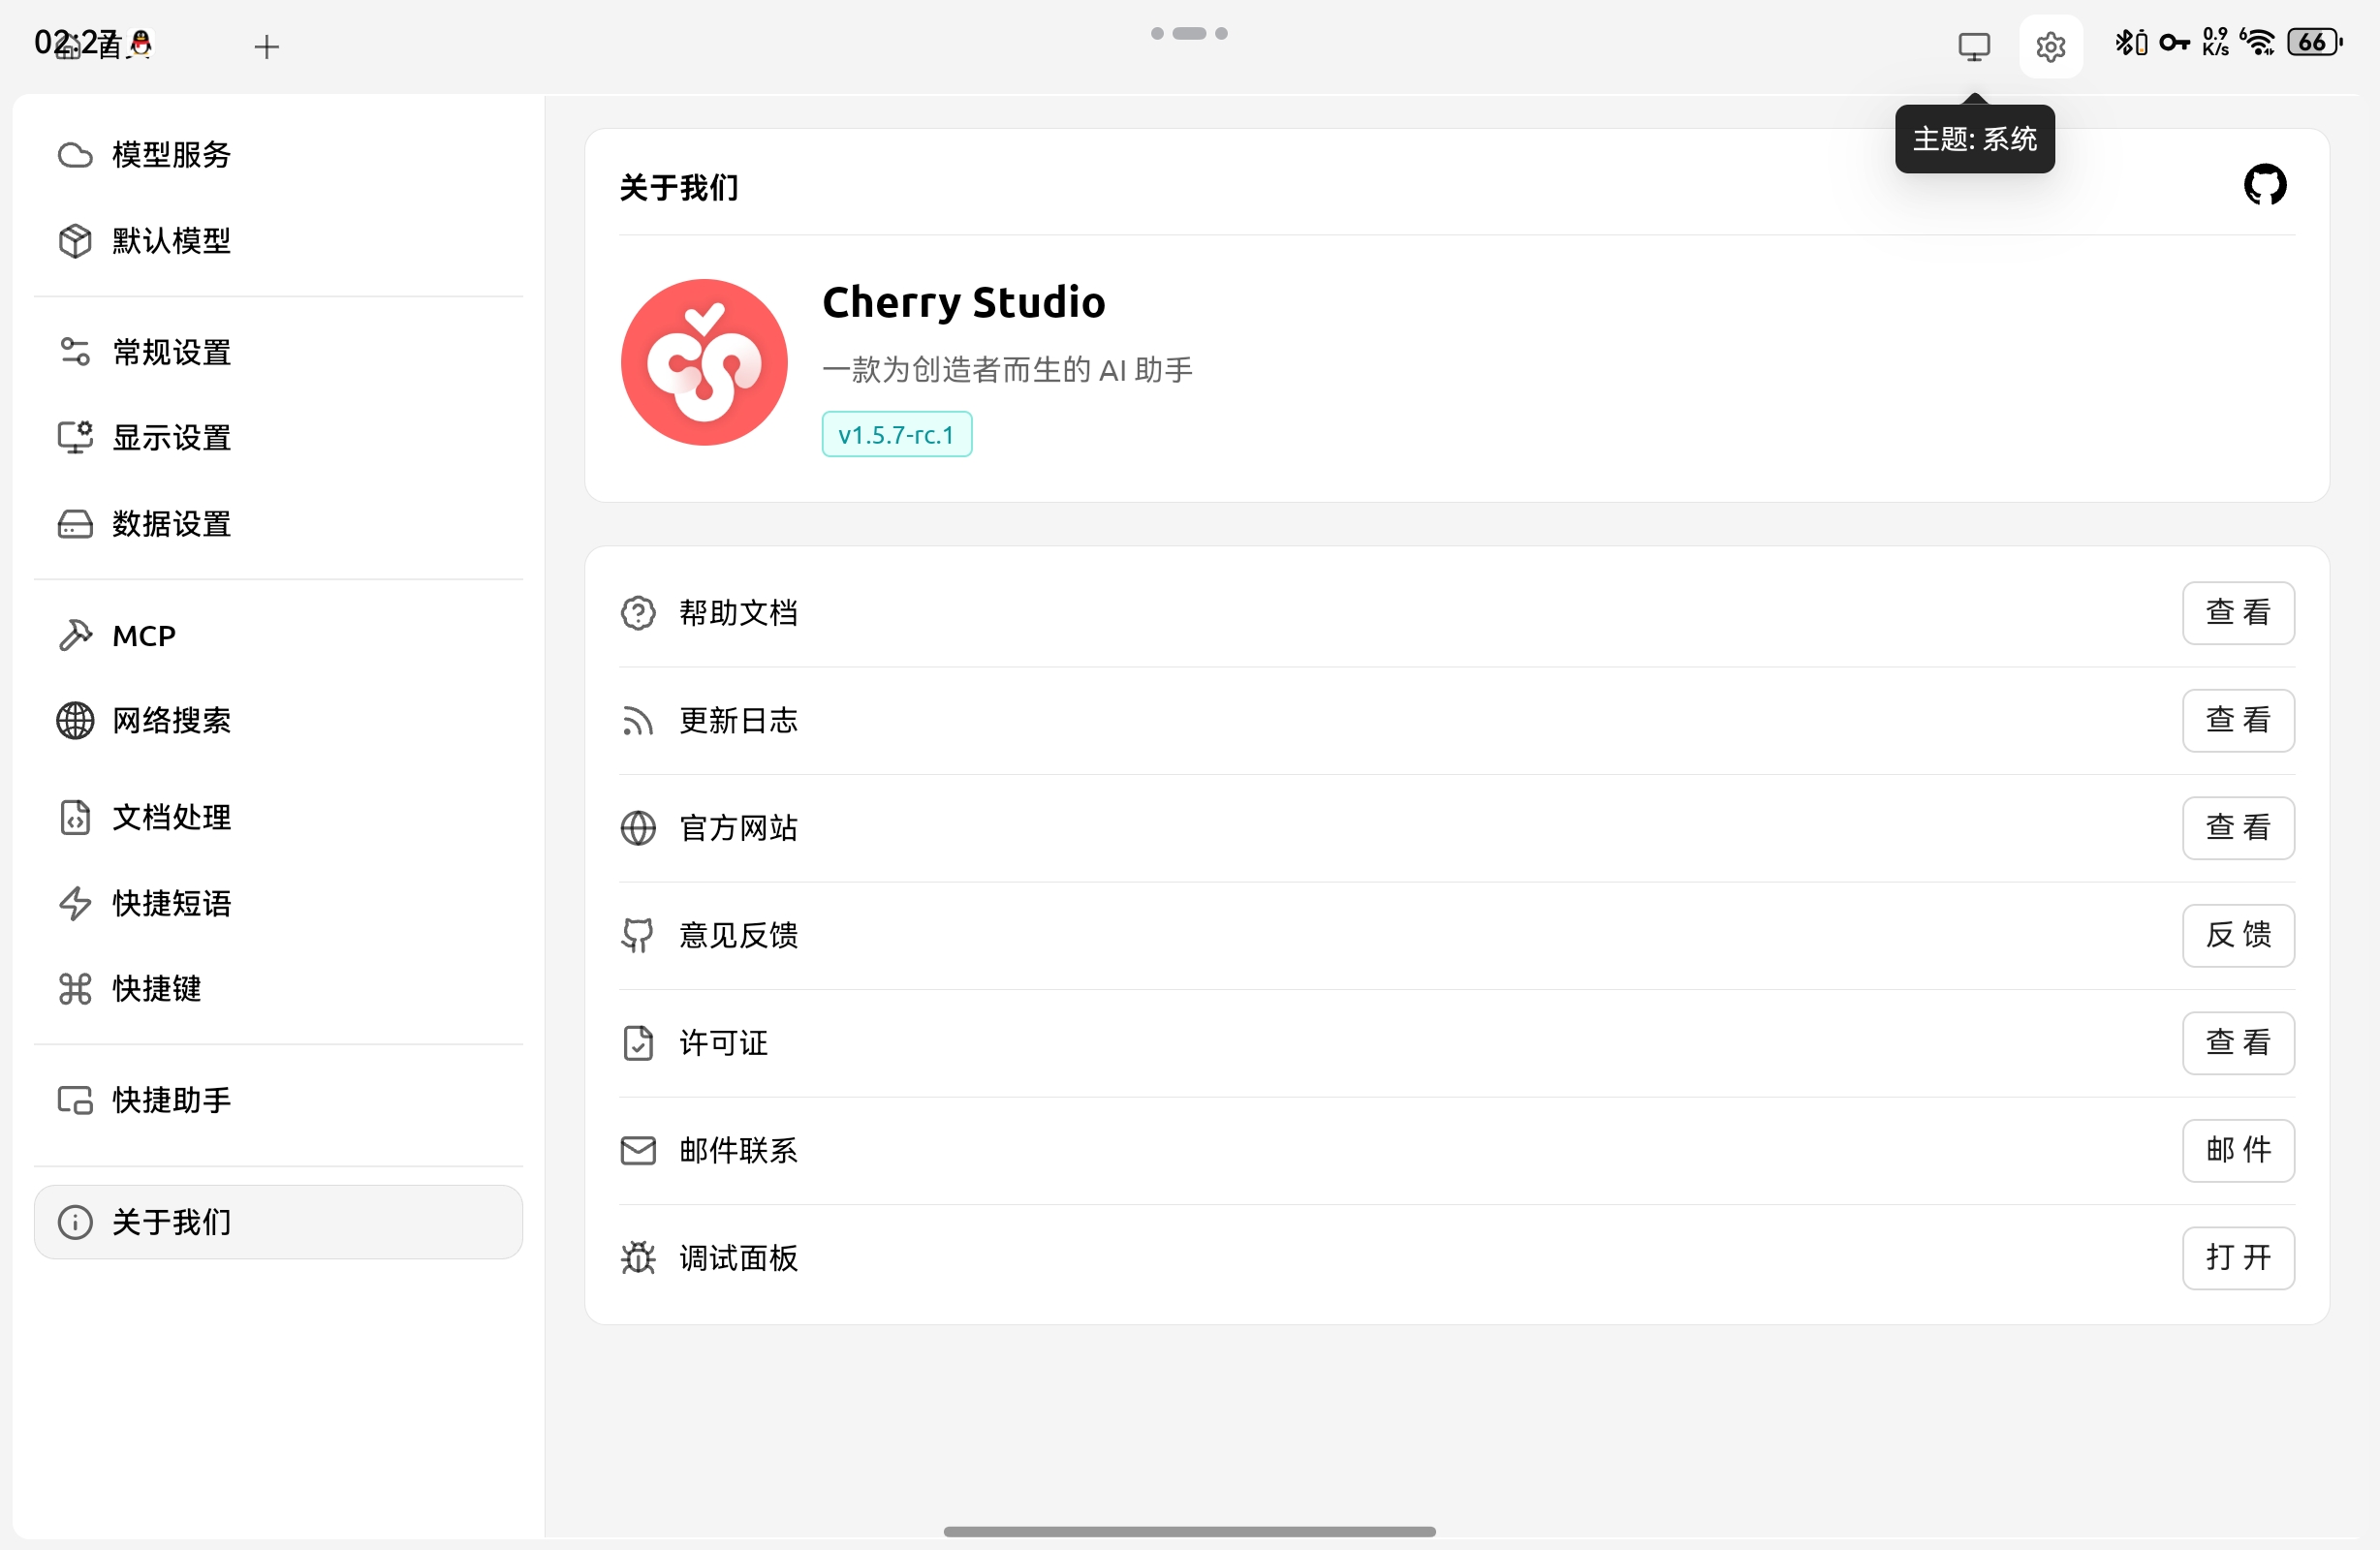Go to 文档处理 settings
The width and height of the screenshot is (2380, 1550).
[x=278, y=818]
